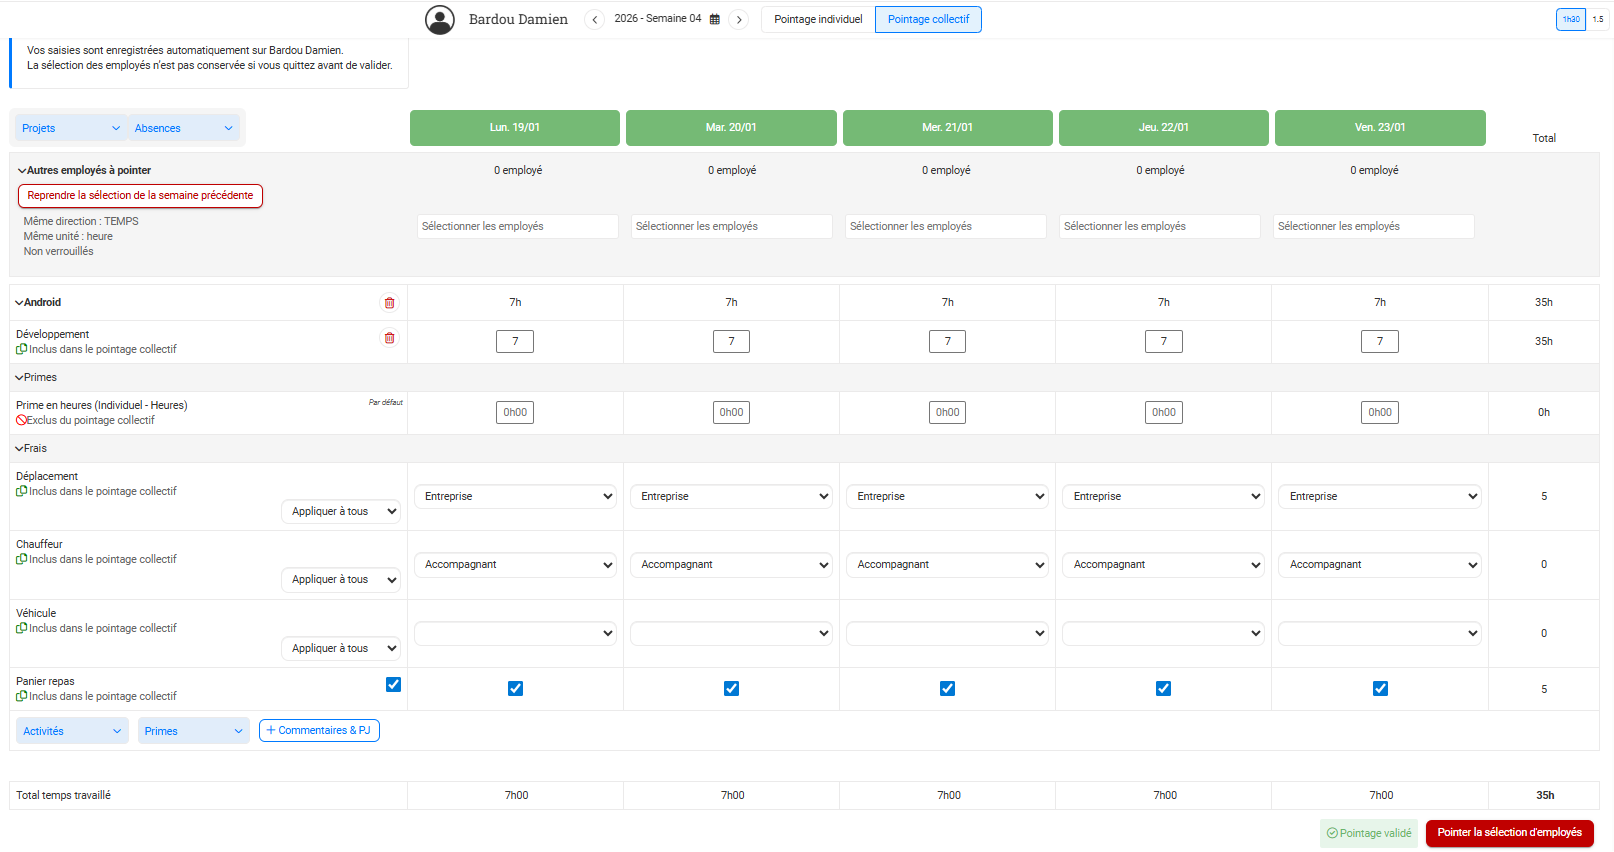Uncheck Panier repas for Lun. 19/01
The width and height of the screenshot is (1614, 852).
[516, 689]
